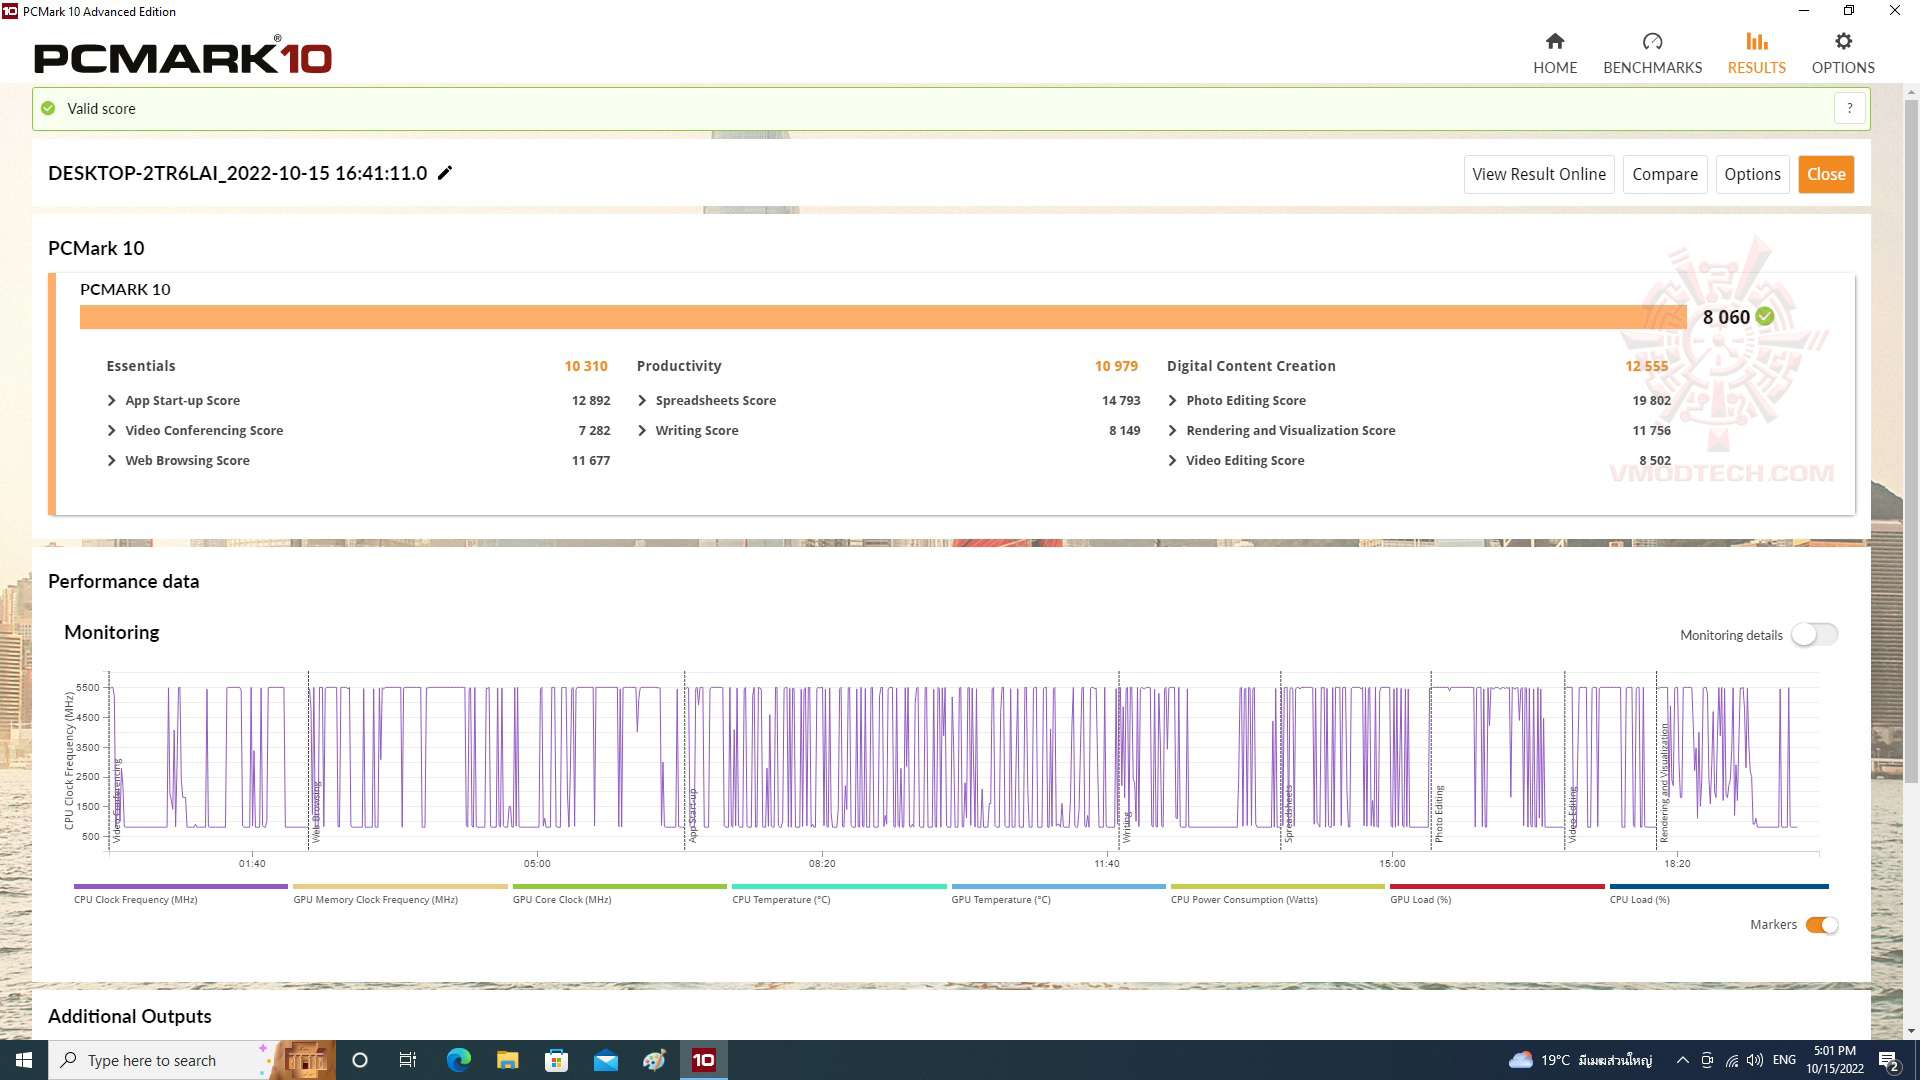Click the PCMark 10 taskbar icon
Screen dimensions: 1920x1080
pyautogui.click(x=704, y=1060)
